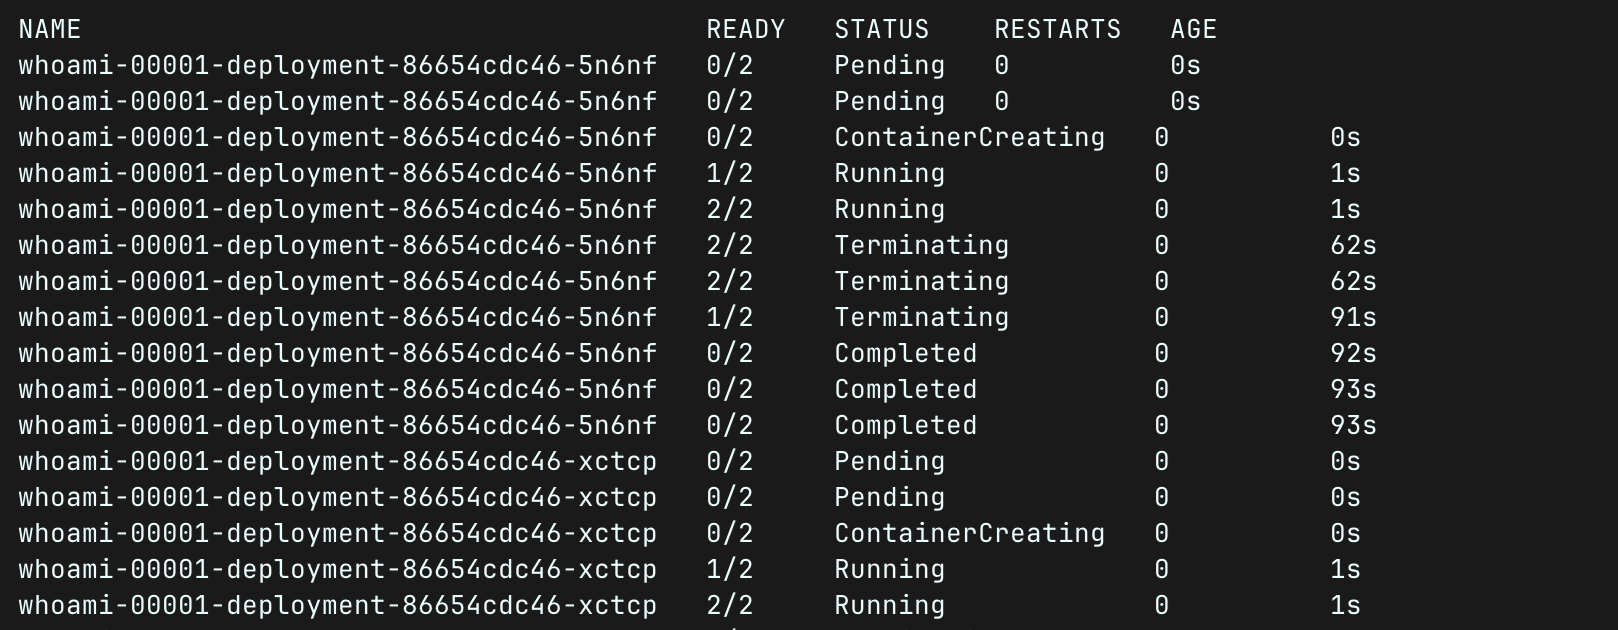Click ContainerCreating status of the xctcp pod

tap(969, 534)
